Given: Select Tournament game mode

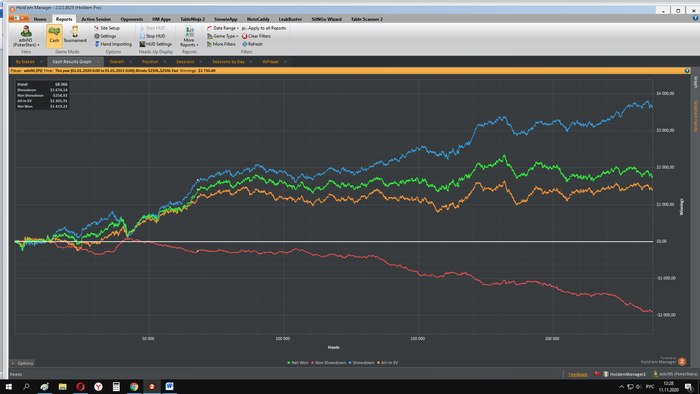Looking at the screenshot, I should click(x=75, y=35).
